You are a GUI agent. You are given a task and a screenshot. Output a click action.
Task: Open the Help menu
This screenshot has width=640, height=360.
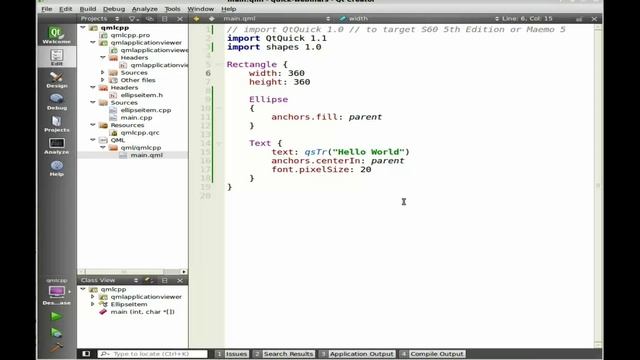click(x=229, y=9)
